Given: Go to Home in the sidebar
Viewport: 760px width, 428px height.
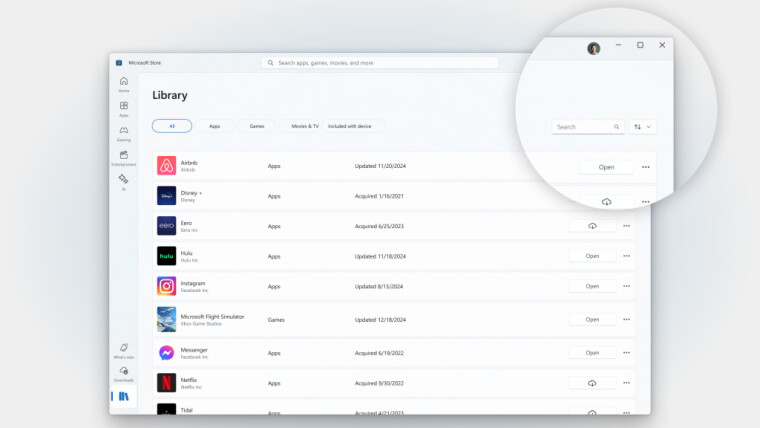Looking at the screenshot, I should [x=124, y=84].
